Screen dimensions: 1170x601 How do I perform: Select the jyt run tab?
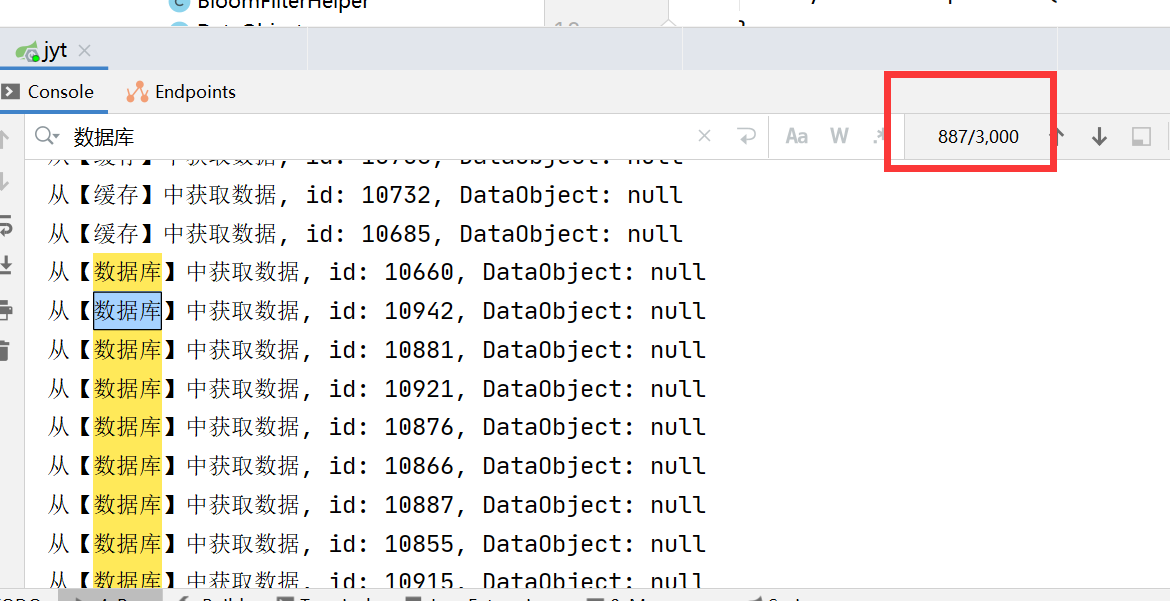coord(54,51)
